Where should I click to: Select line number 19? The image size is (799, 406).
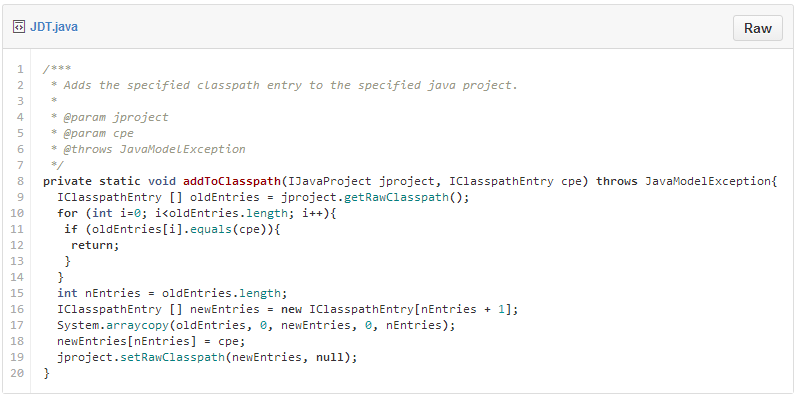click(19, 357)
